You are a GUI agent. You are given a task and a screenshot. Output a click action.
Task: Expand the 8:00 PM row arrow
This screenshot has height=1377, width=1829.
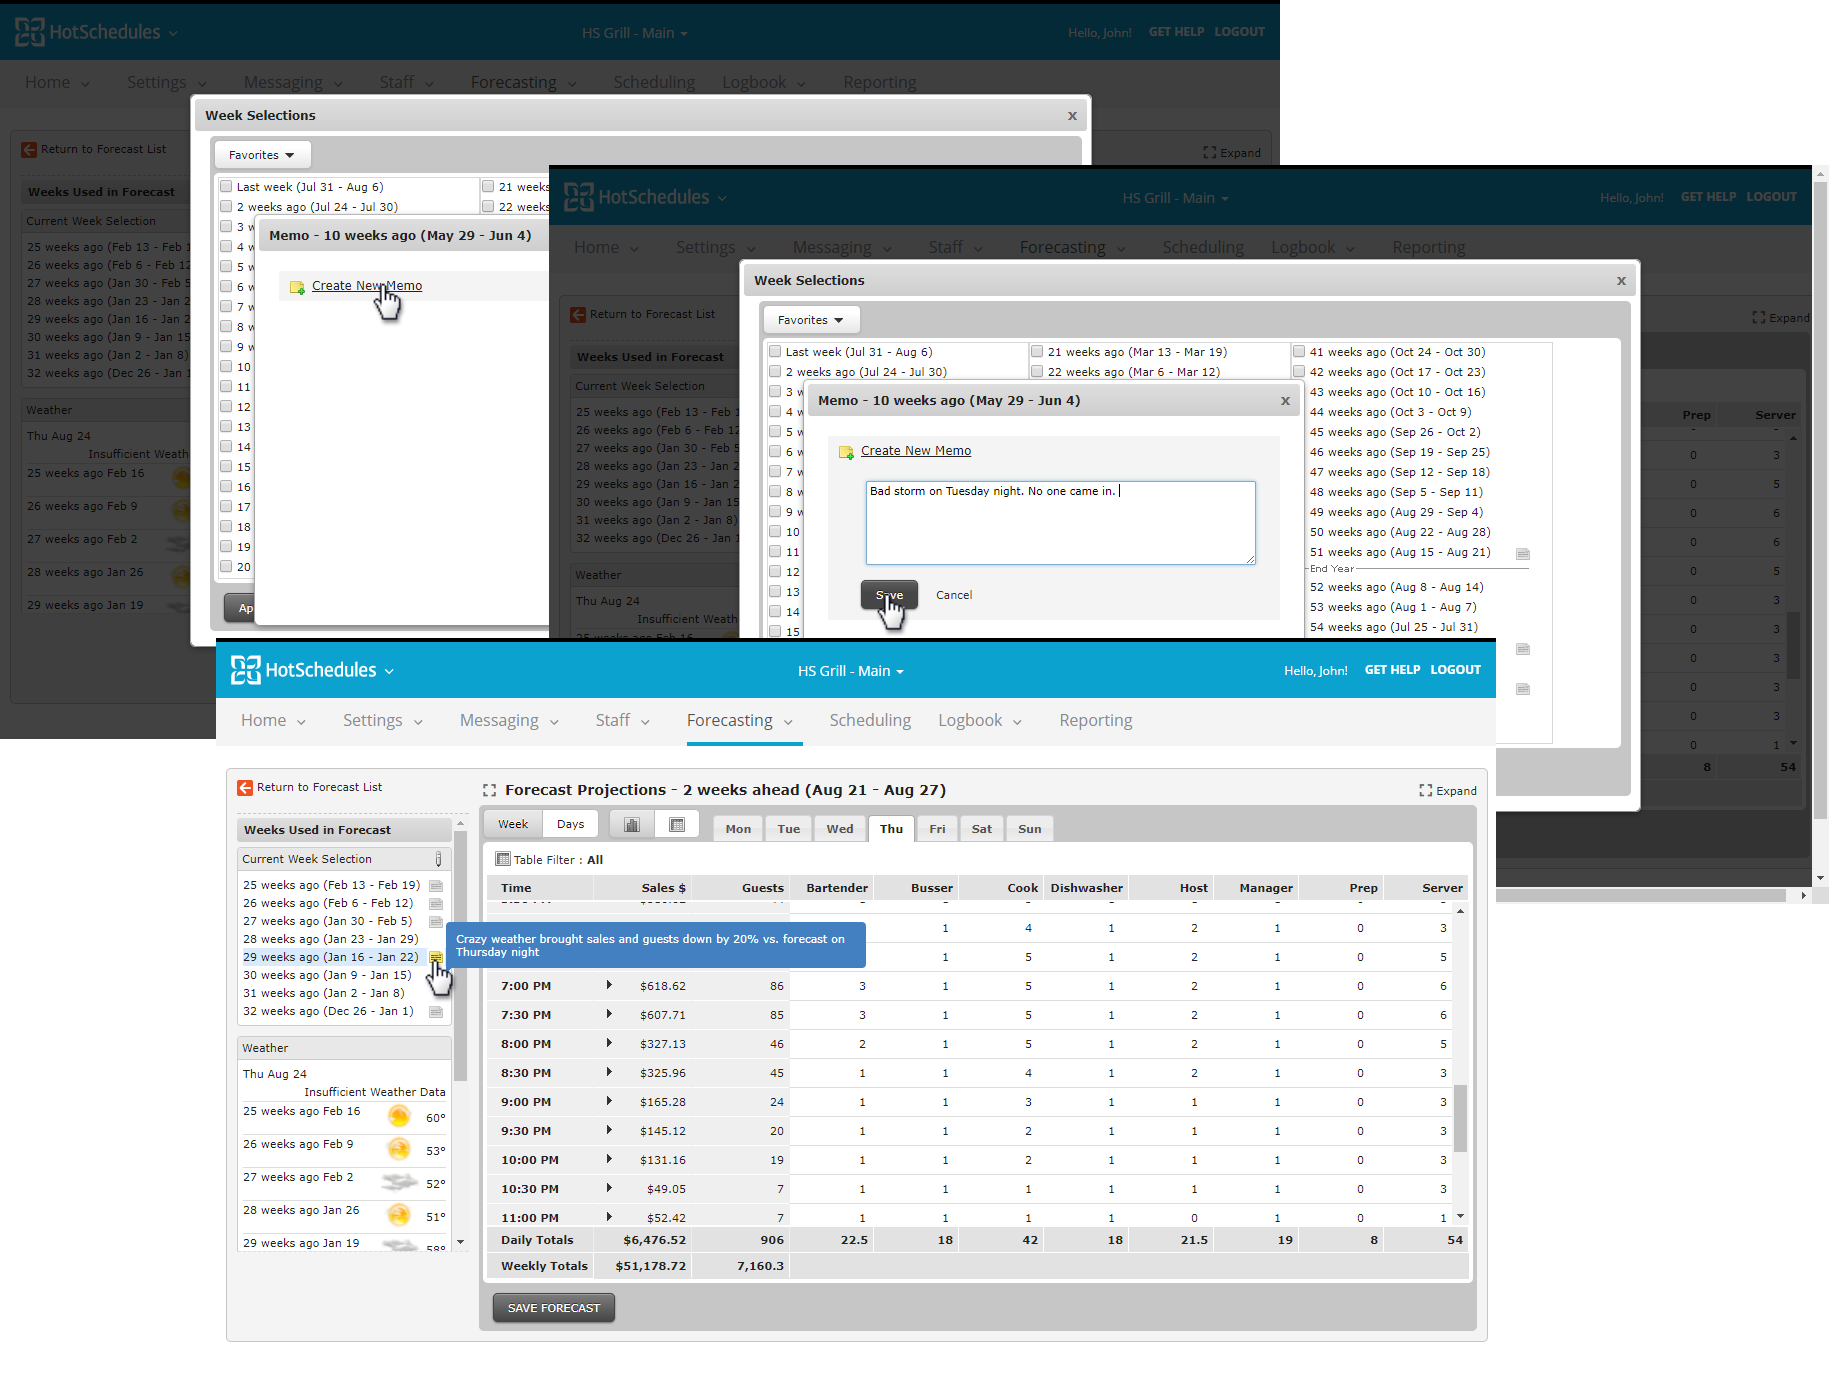(x=609, y=1043)
